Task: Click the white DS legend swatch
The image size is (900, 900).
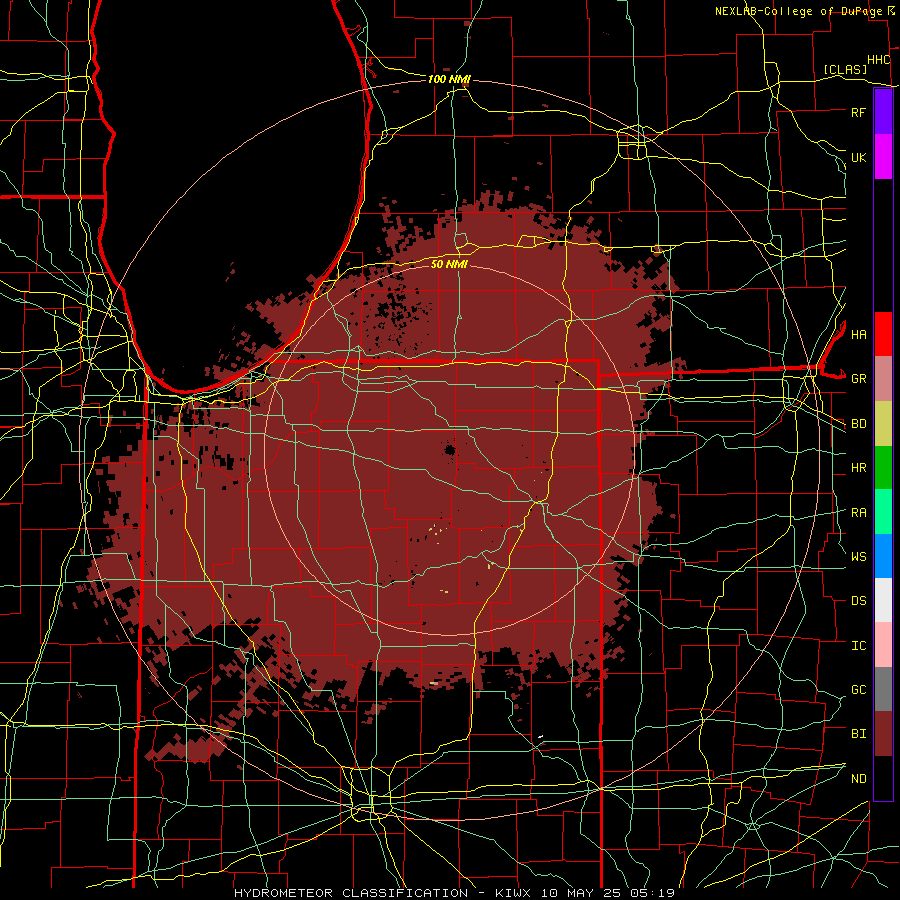Action: point(883,600)
